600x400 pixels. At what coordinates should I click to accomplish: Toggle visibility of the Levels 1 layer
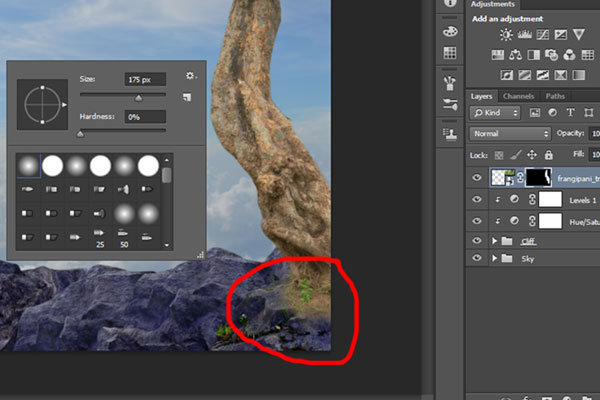(x=477, y=199)
